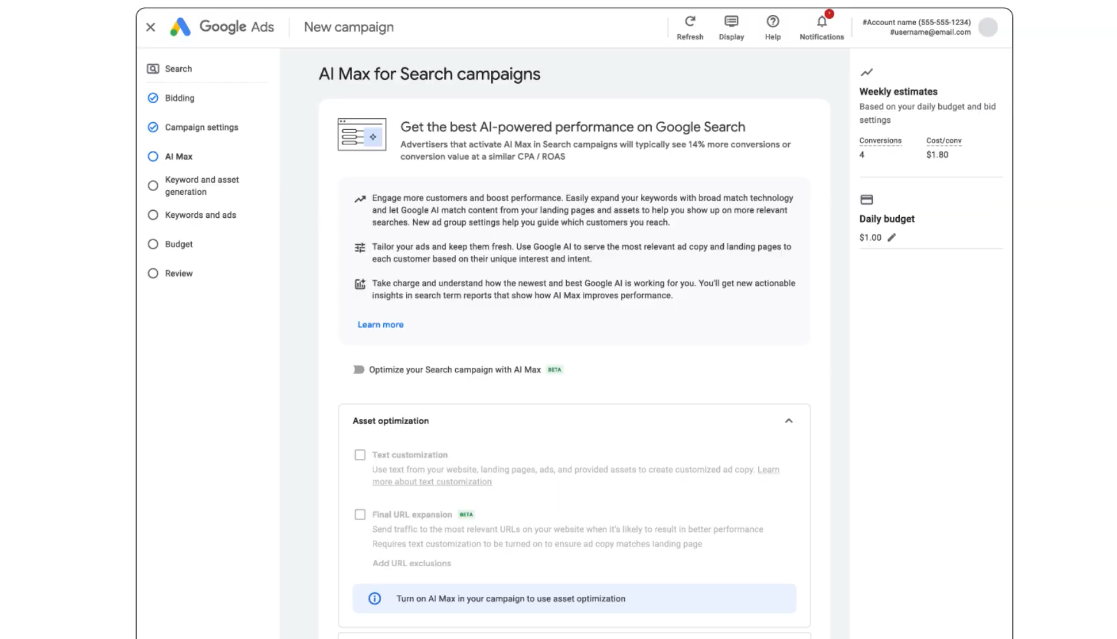Click the tune sliders icon beside Tailor your ads
The height and width of the screenshot is (639, 1117).
point(360,247)
